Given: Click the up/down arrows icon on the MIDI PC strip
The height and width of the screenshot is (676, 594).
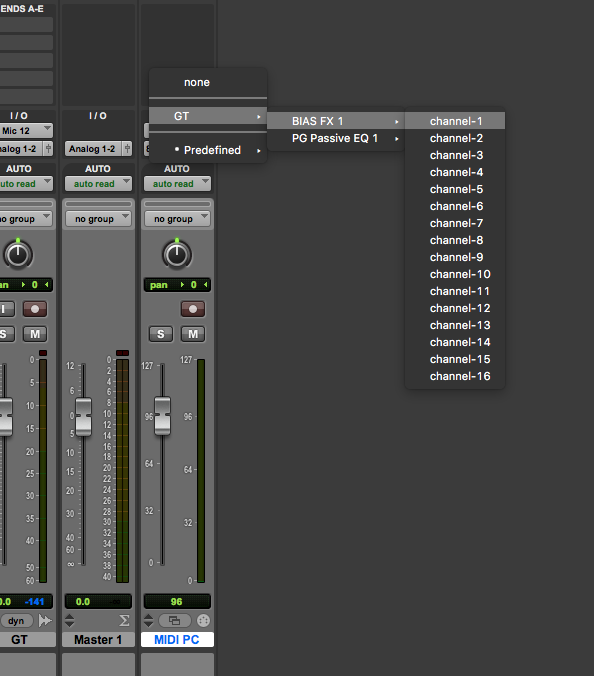Looking at the screenshot, I should (148, 621).
